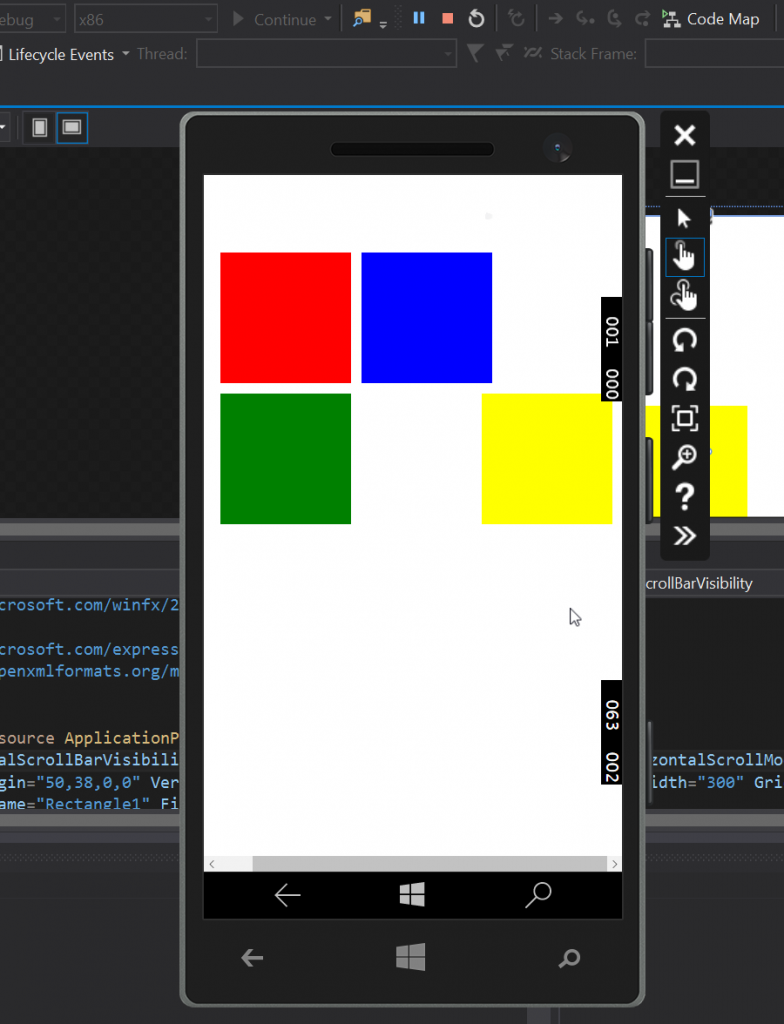Switch emulator to mouse pointer input mode
Screen dimensions: 784x1024
pos(684,218)
